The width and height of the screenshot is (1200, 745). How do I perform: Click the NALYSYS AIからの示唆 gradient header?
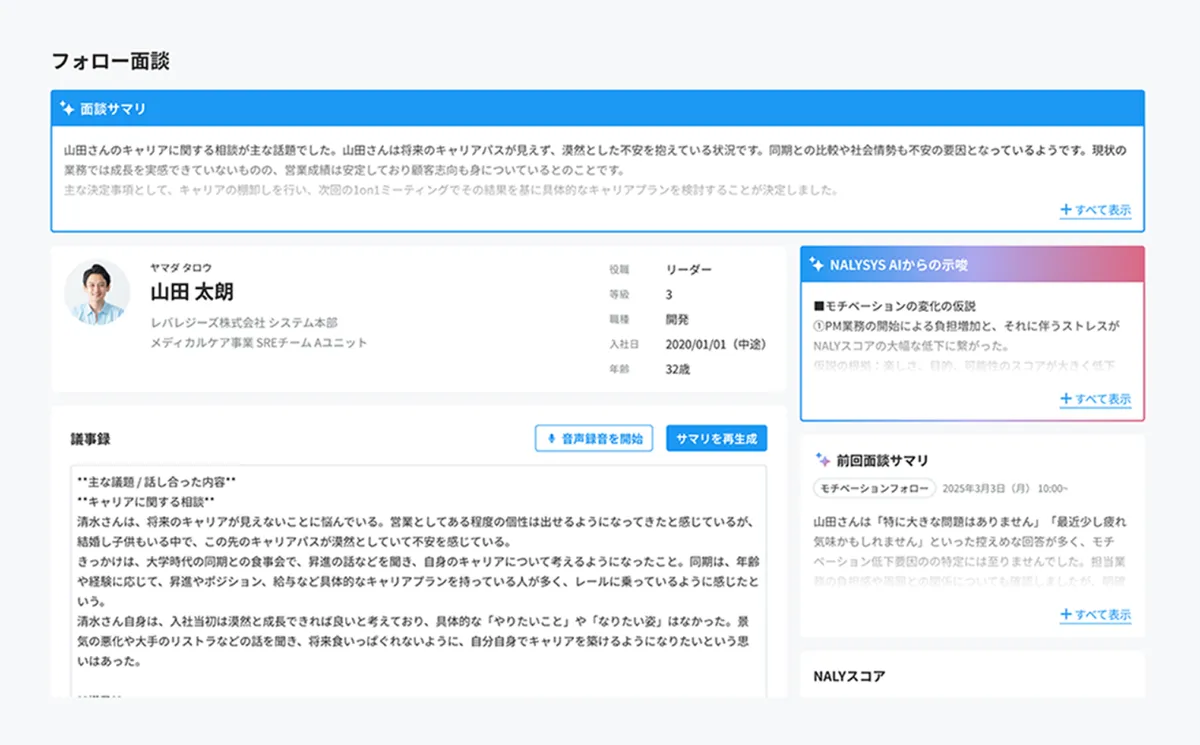point(972,265)
